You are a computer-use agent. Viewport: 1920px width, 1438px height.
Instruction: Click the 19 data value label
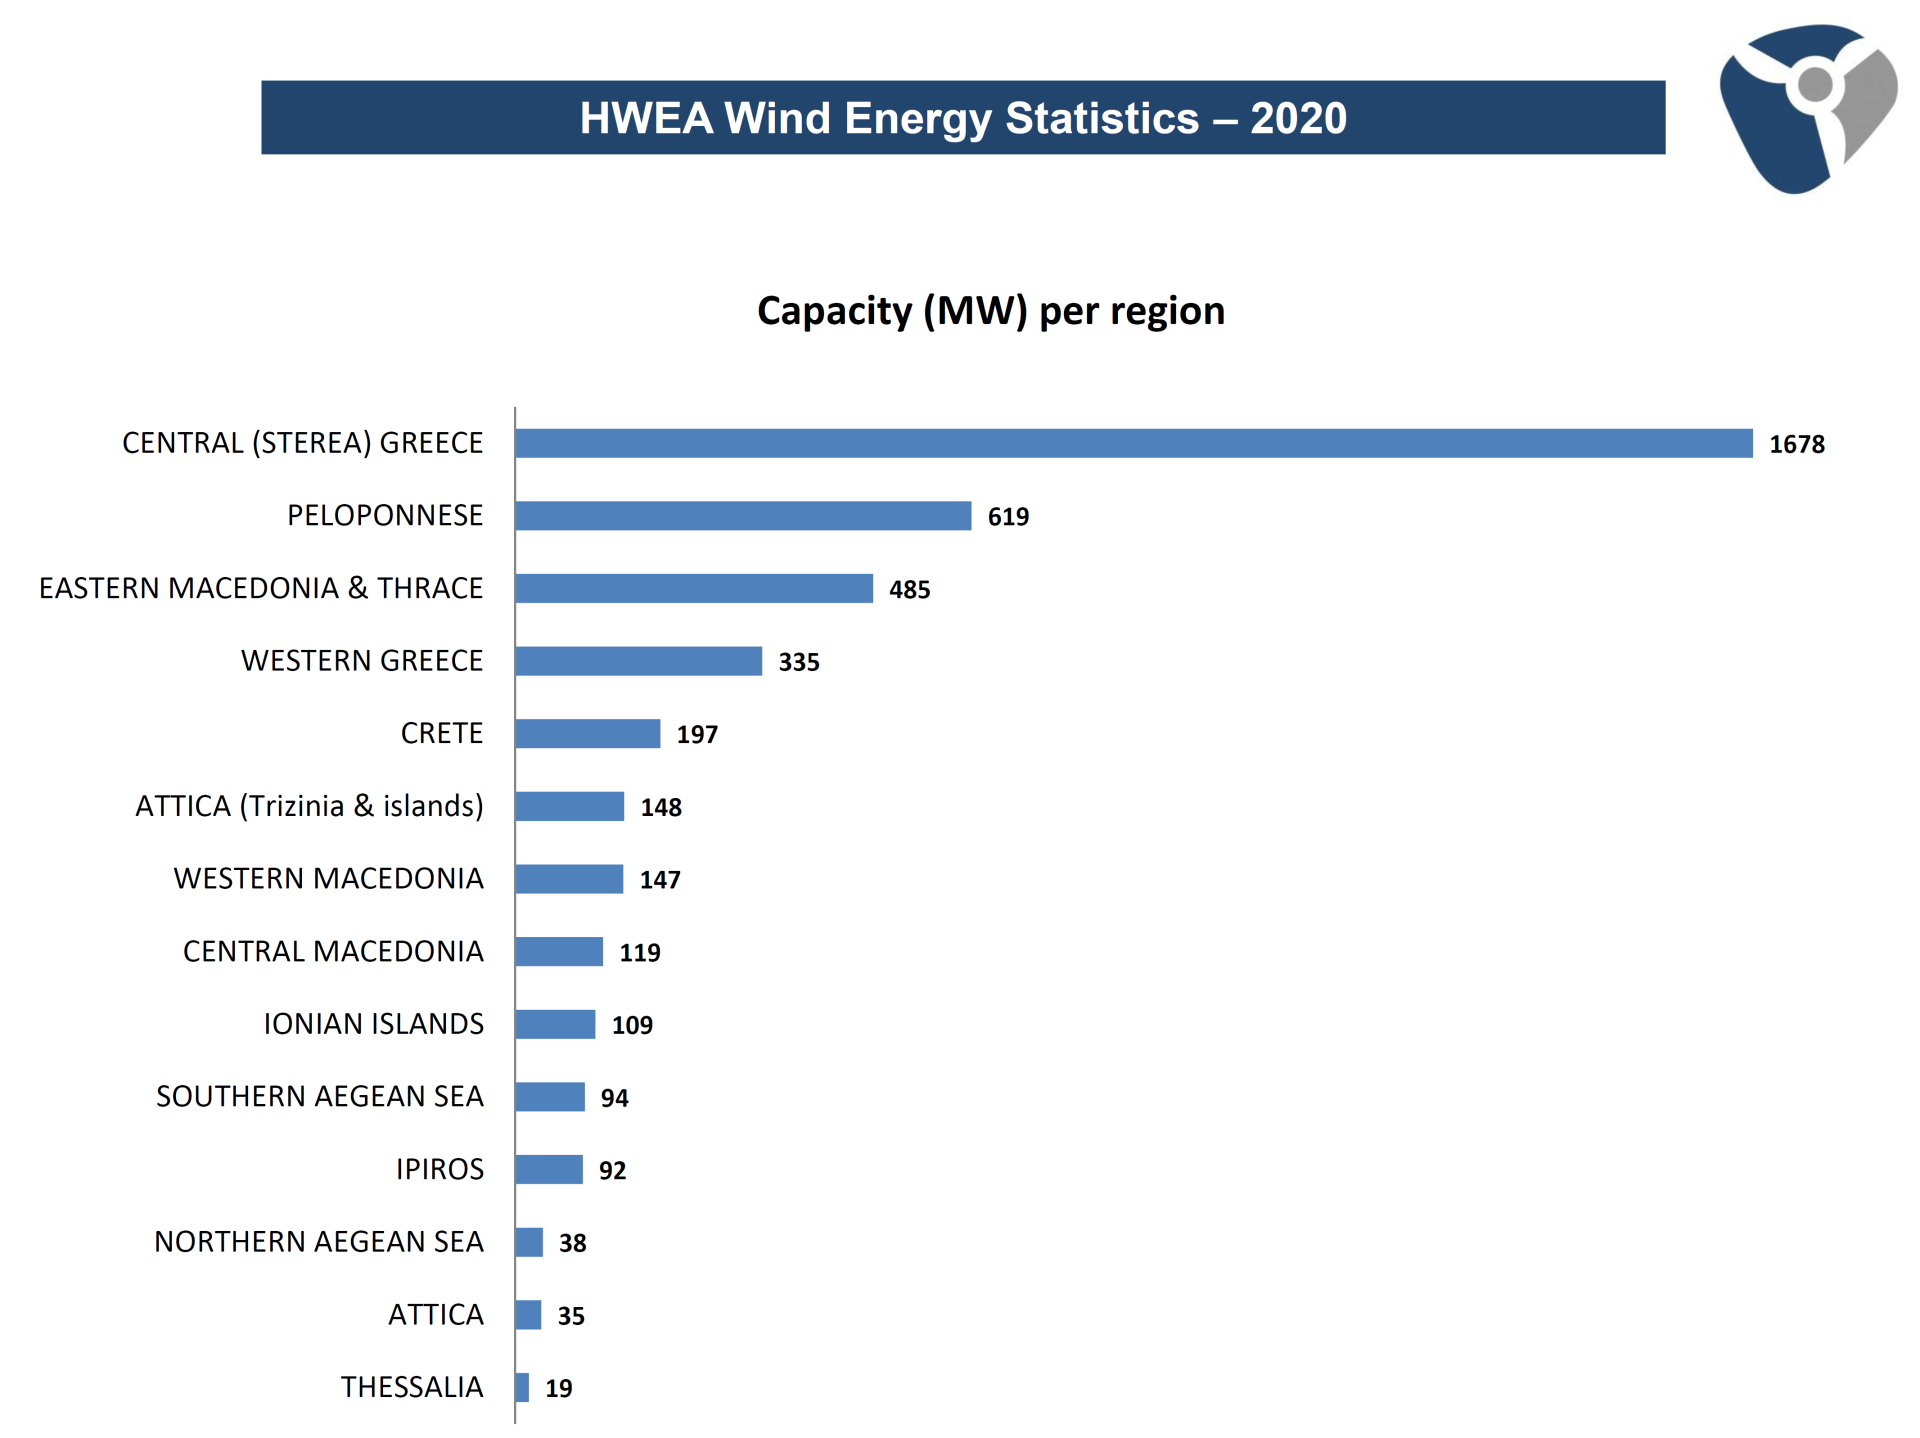tap(558, 1388)
